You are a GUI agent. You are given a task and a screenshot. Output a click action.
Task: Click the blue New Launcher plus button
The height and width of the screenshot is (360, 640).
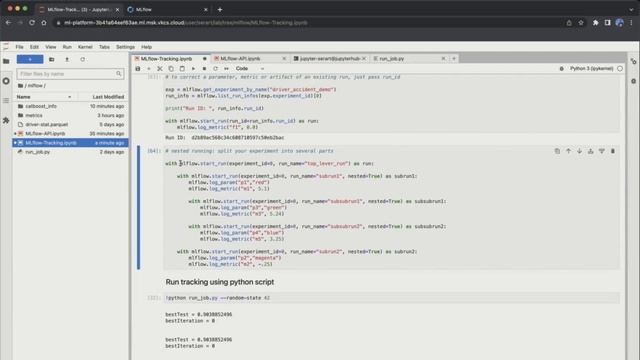(30, 60)
